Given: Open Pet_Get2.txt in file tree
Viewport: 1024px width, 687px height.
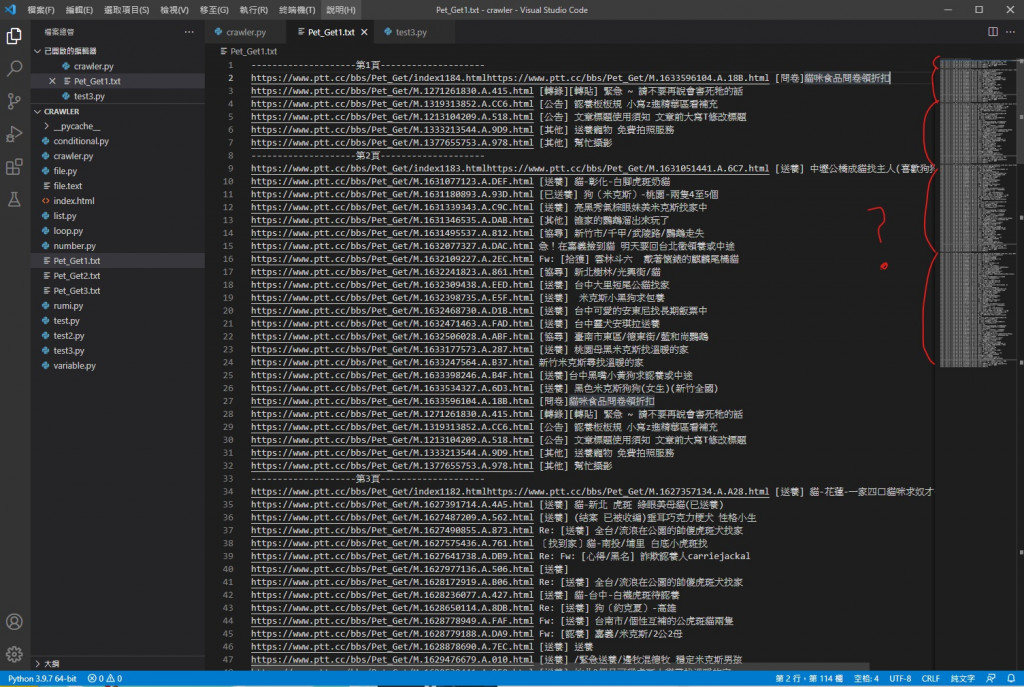Looking at the screenshot, I should point(76,276).
